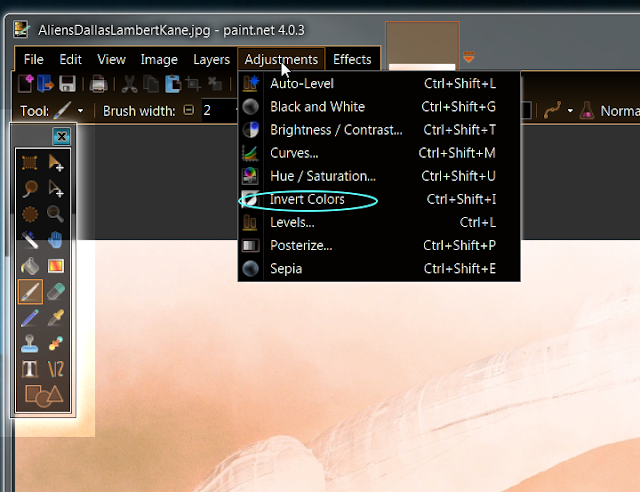Select the Zoom magnifier tool

click(x=56, y=214)
